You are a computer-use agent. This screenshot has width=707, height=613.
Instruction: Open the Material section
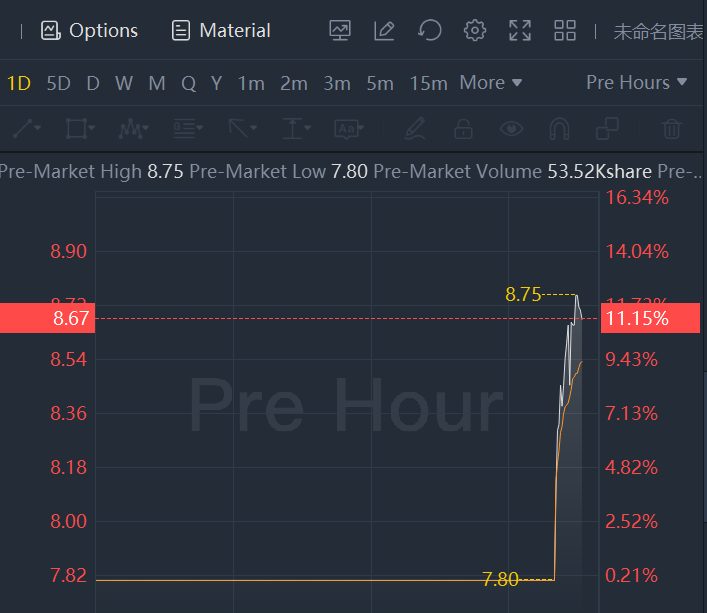click(x=221, y=31)
